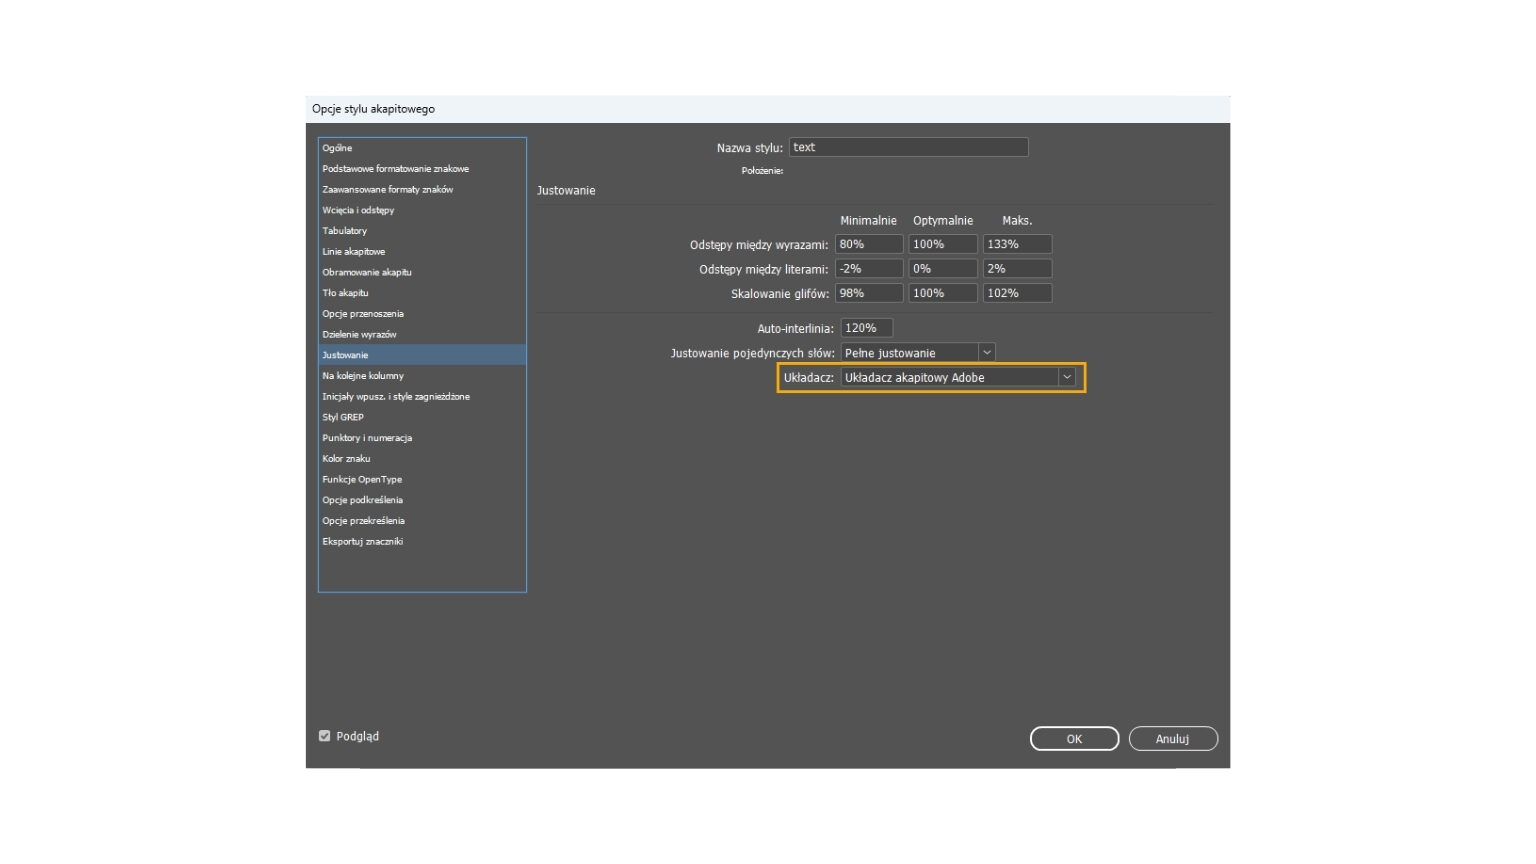Click minimum word spacing field 80%
Image resolution: width=1536 pixels, height=864 pixels.
point(869,244)
